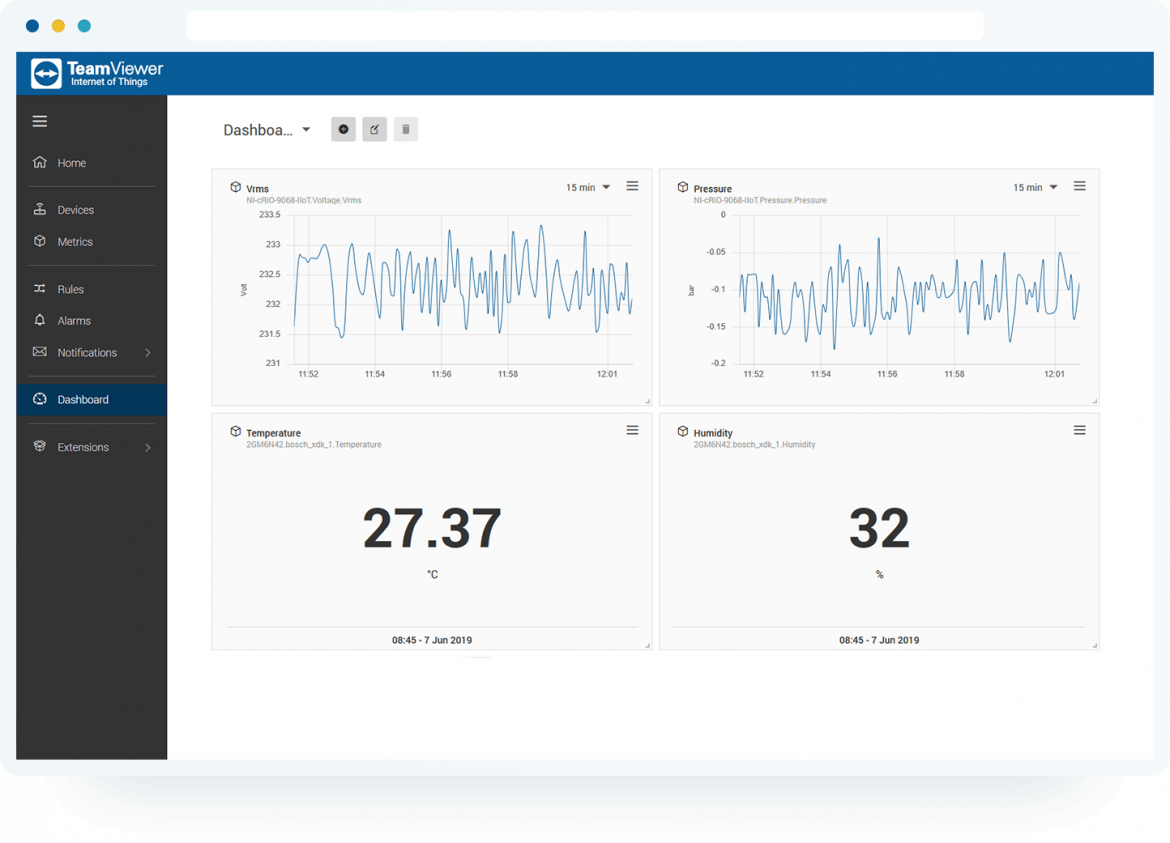
Task: Open the Vrms widget hamburger menu
Action: point(632,186)
